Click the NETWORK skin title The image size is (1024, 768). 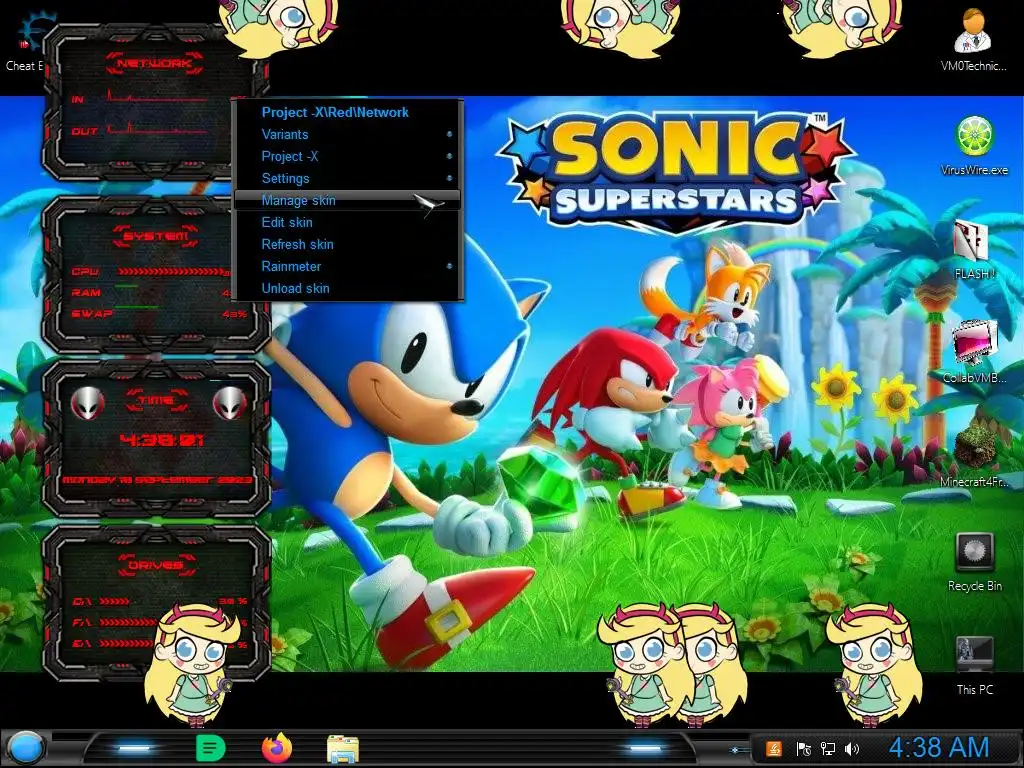[x=155, y=63]
